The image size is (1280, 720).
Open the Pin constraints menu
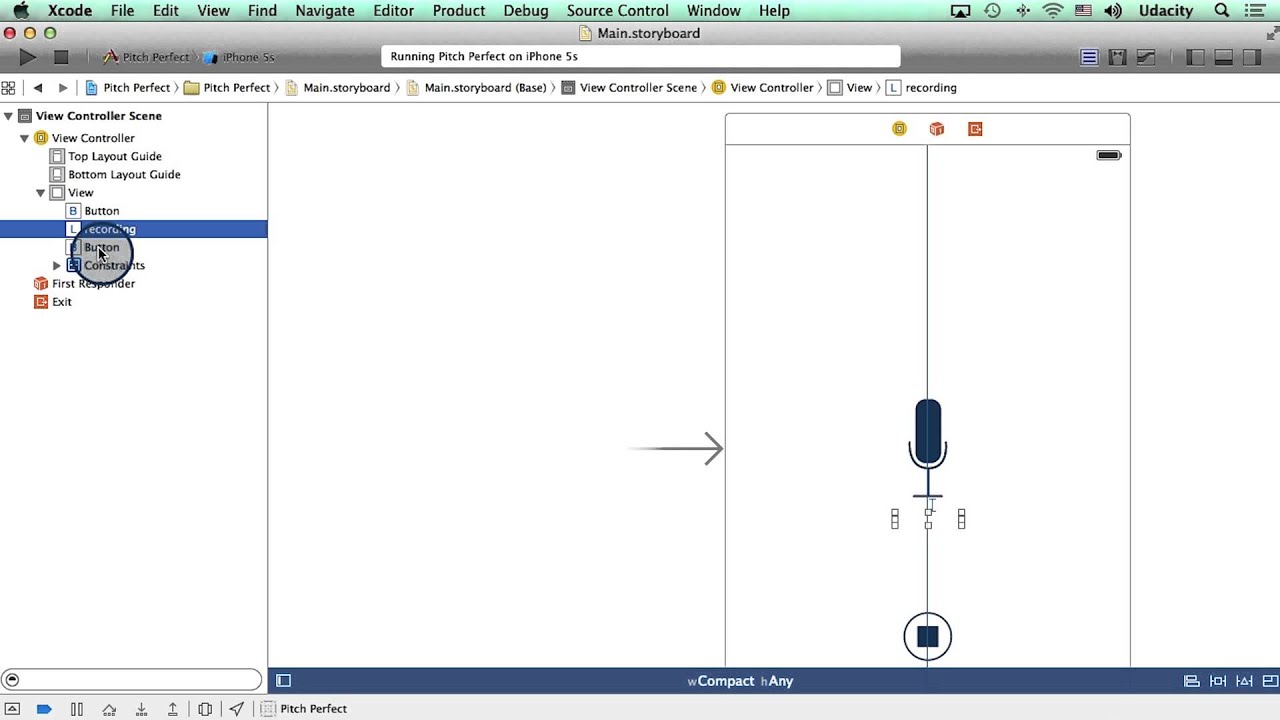1218,681
